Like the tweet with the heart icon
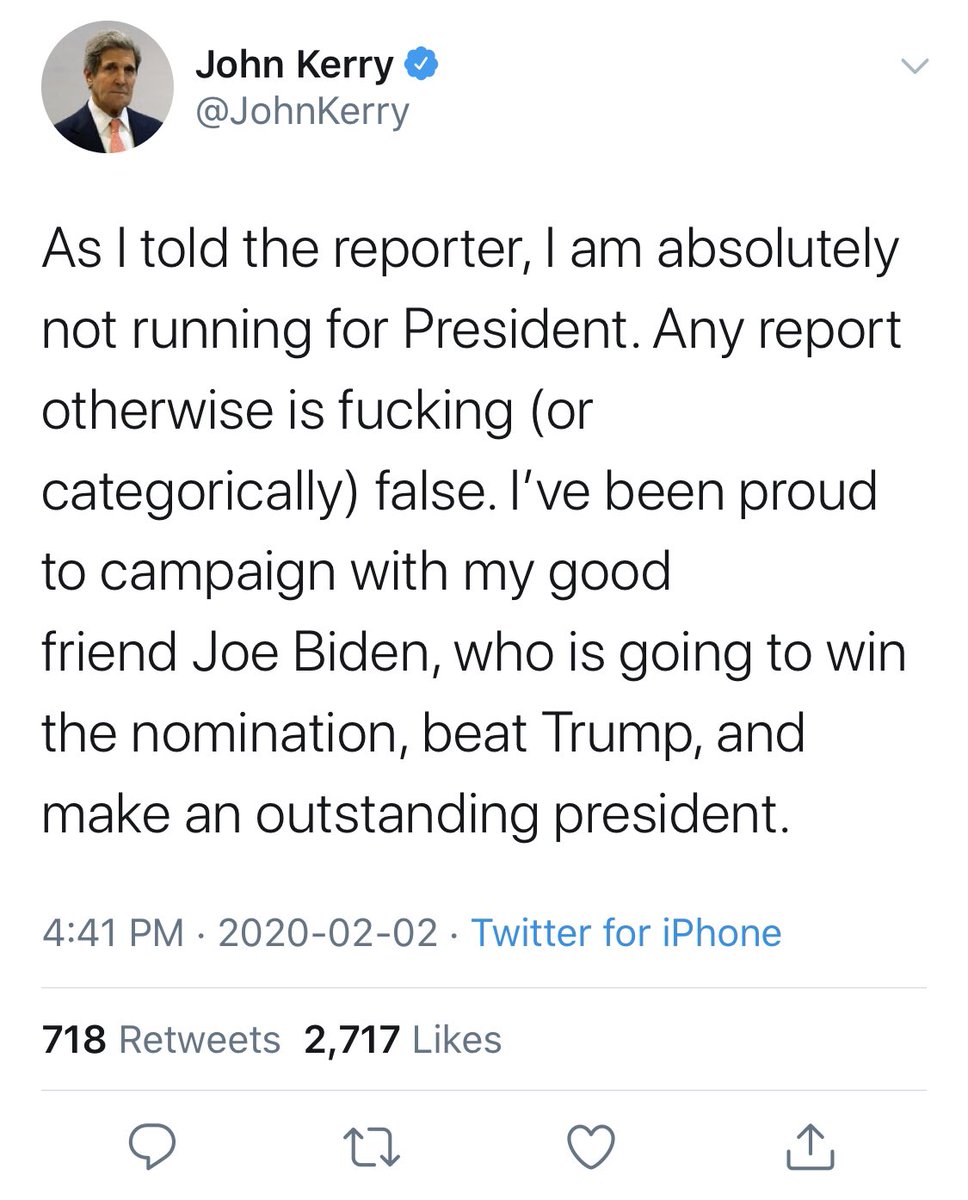 [590, 1145]
